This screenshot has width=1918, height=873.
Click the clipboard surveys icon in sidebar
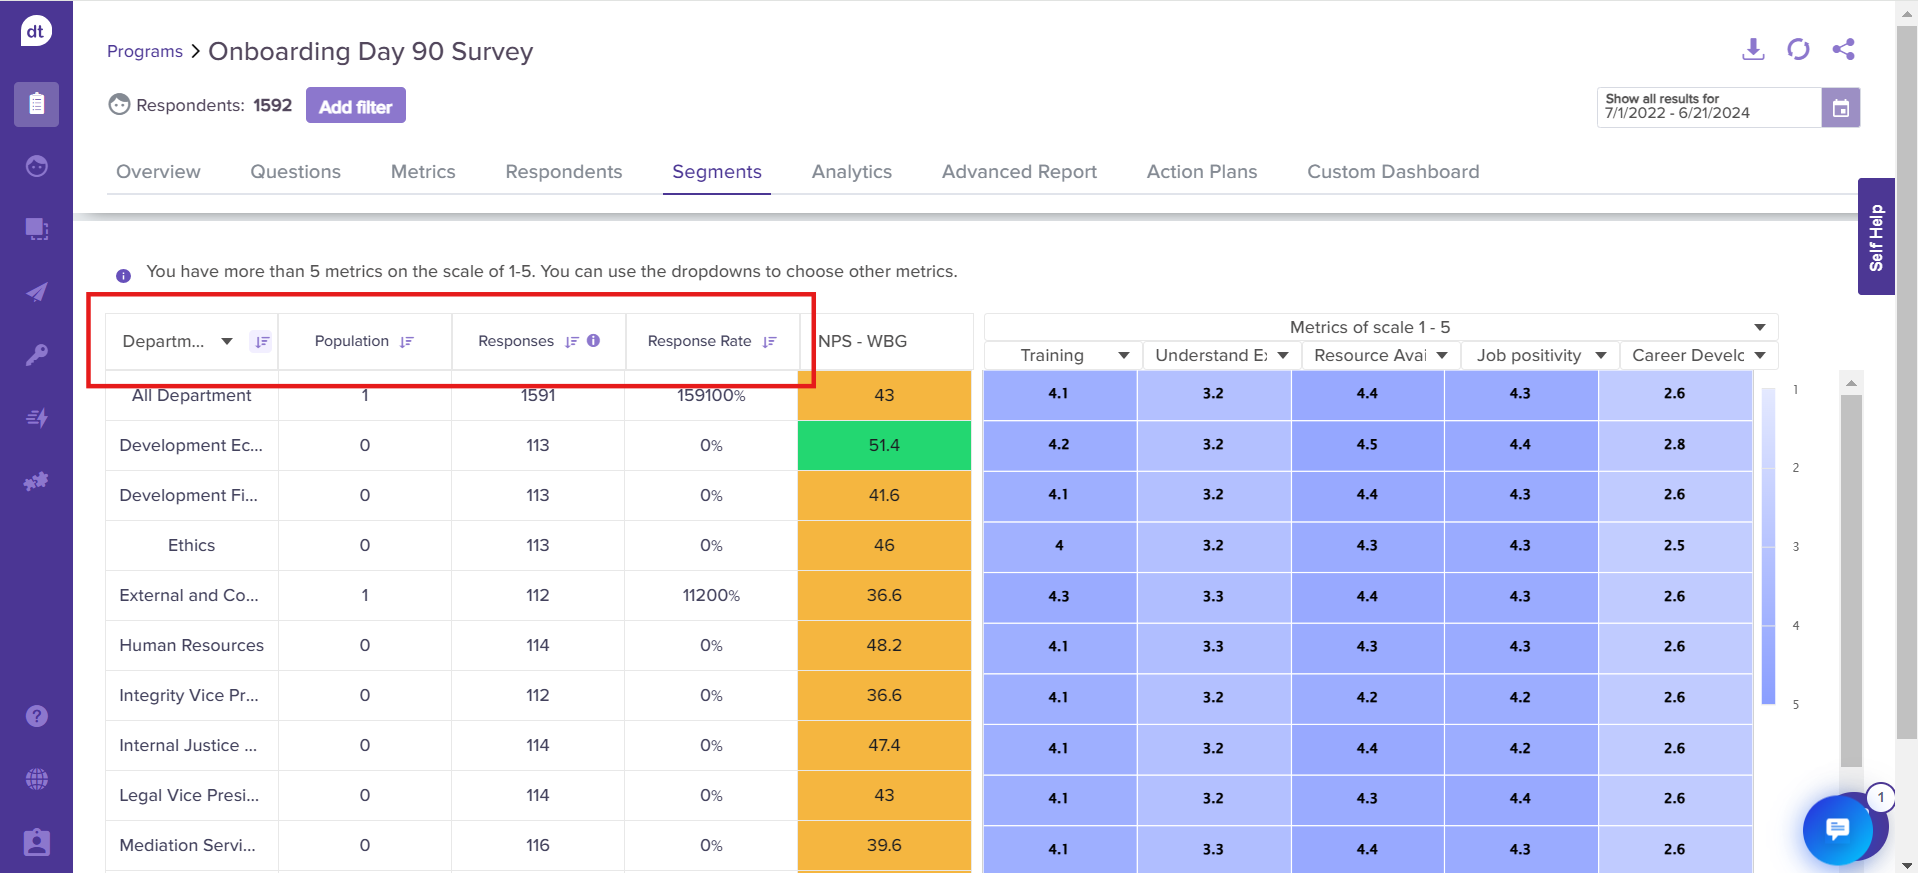37,104
